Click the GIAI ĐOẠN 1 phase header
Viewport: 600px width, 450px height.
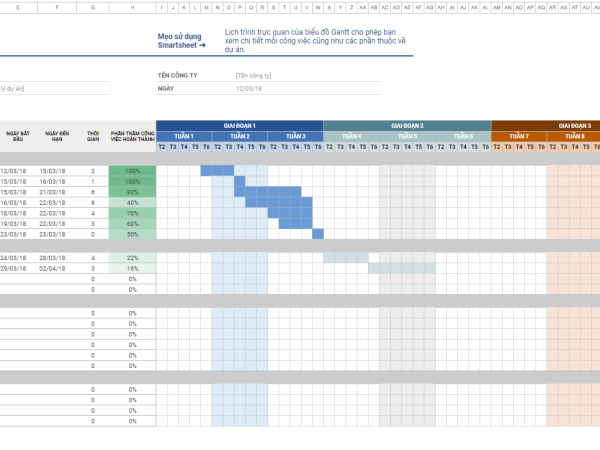point(239,125)
